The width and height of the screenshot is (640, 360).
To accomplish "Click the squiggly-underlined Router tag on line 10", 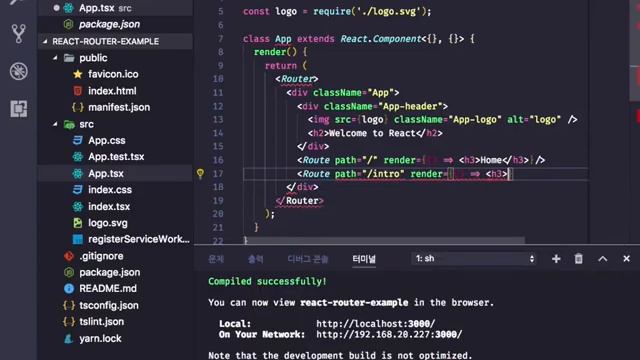I will [x=297, y=79].
